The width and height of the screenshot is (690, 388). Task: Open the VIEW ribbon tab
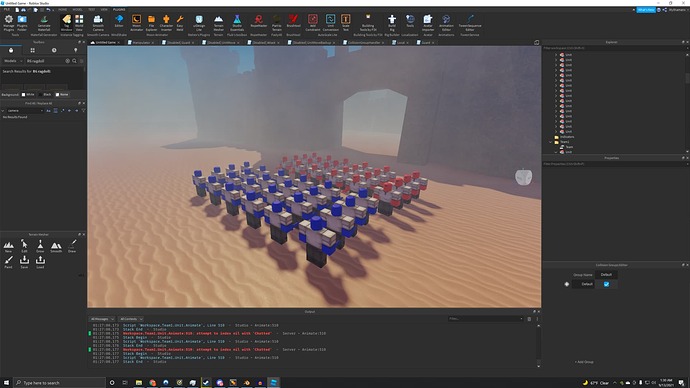(x=104, y=10)
